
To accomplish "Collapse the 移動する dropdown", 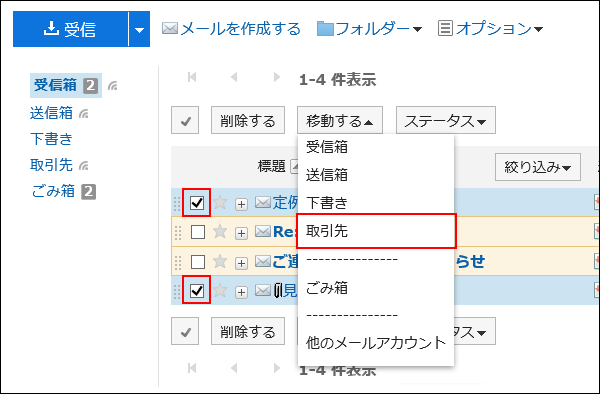I will click(340, 120).
